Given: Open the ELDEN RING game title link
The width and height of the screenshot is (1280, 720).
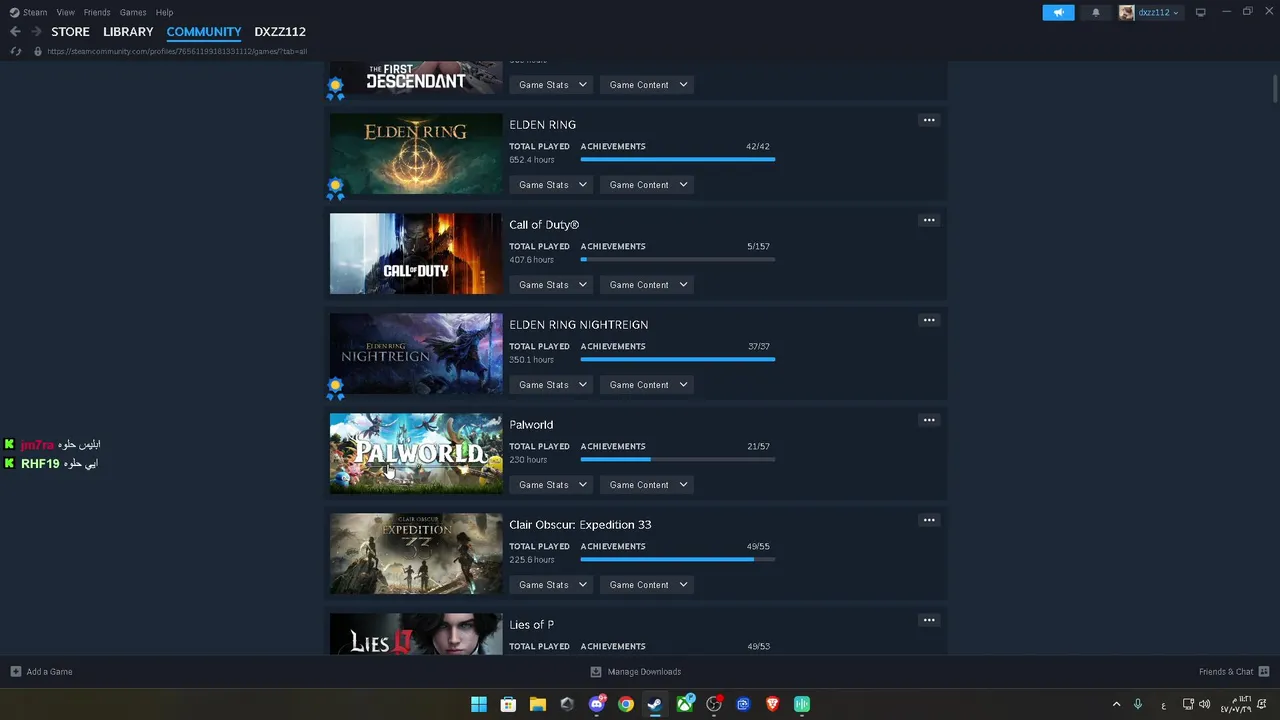Looking at the screenshot, I should (x=542, y=125).
